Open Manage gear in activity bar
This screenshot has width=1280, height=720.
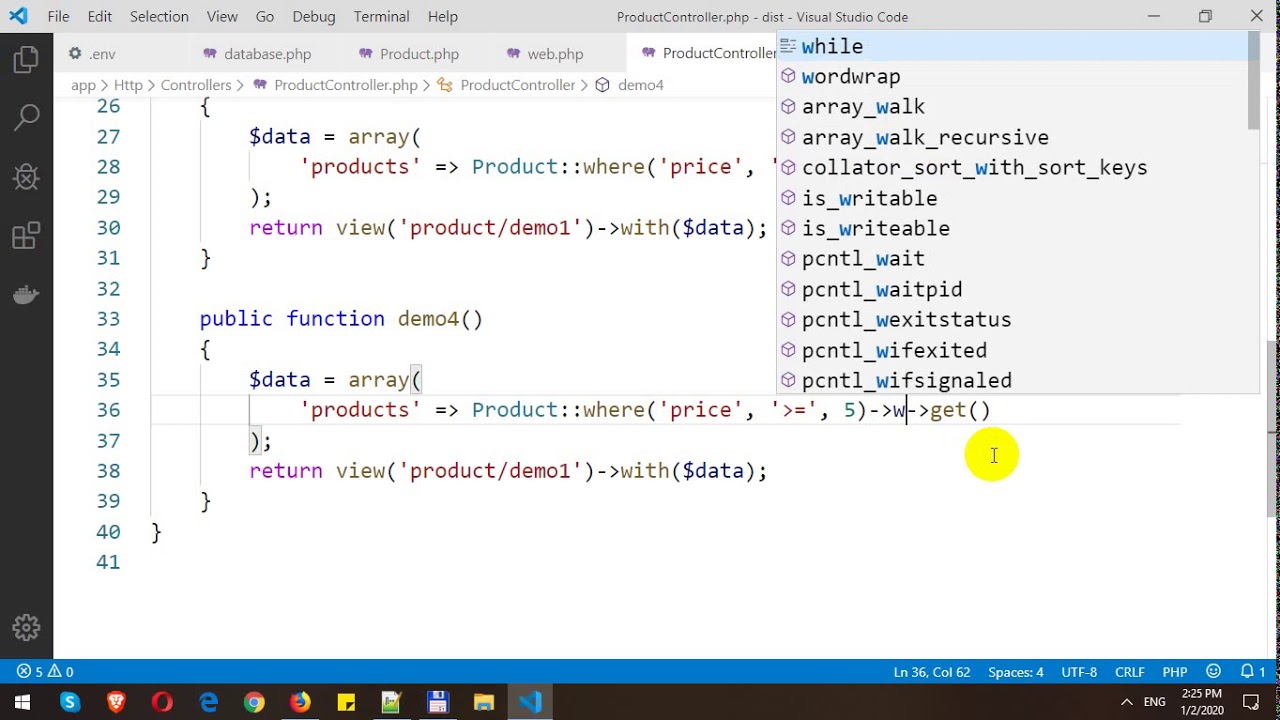click(26, 627)
